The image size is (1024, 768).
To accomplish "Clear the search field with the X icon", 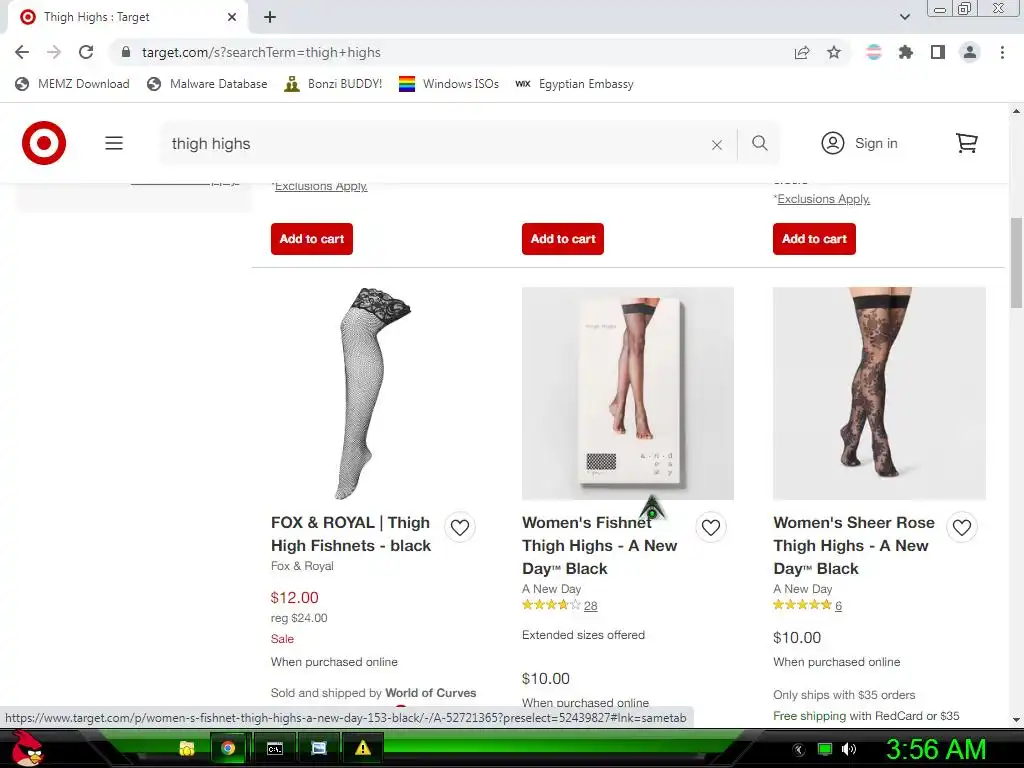I will pos(716,144).
